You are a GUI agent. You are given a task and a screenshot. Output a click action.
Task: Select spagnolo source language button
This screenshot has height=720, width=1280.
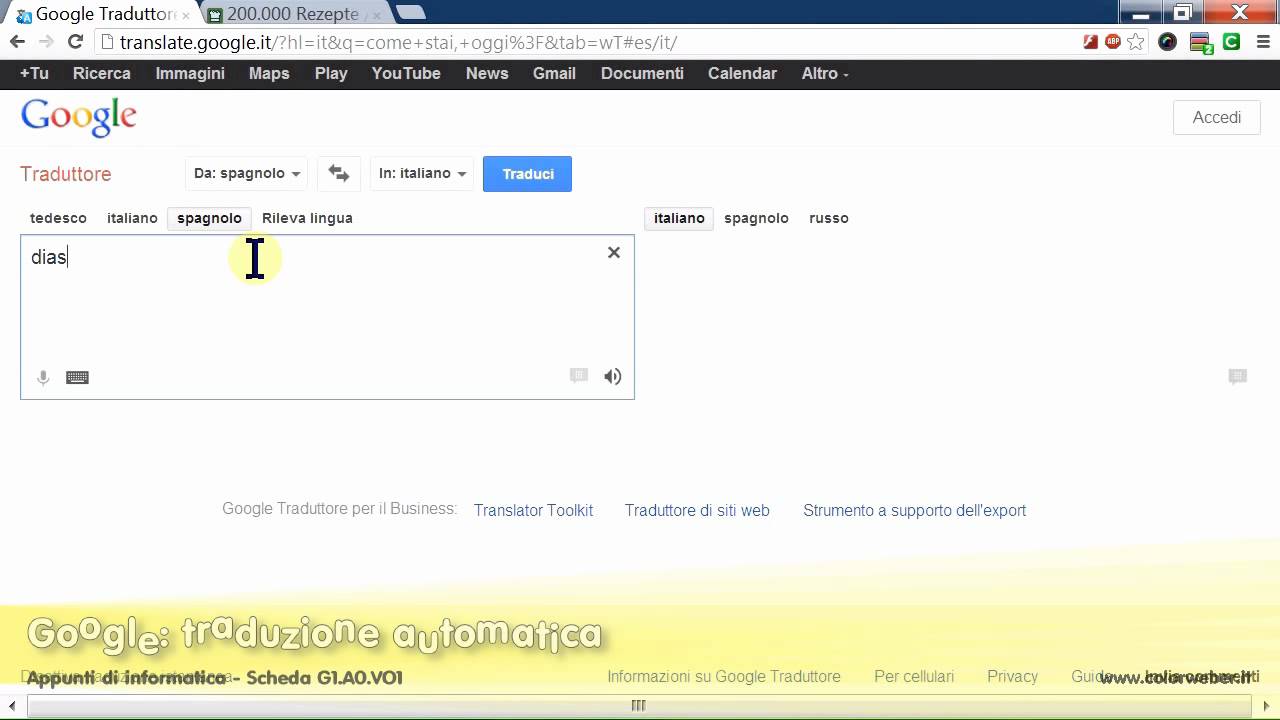click(x=209, y=218)
